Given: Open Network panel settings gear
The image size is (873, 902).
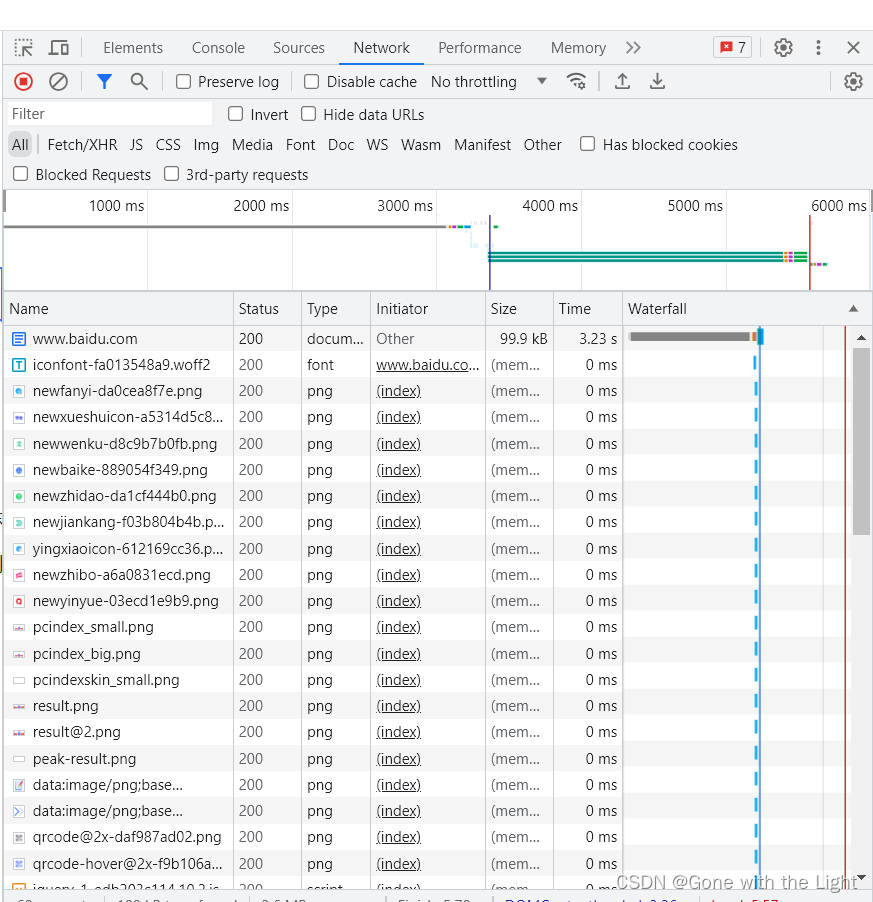Looking at the screenshot, I should (853, 82).
